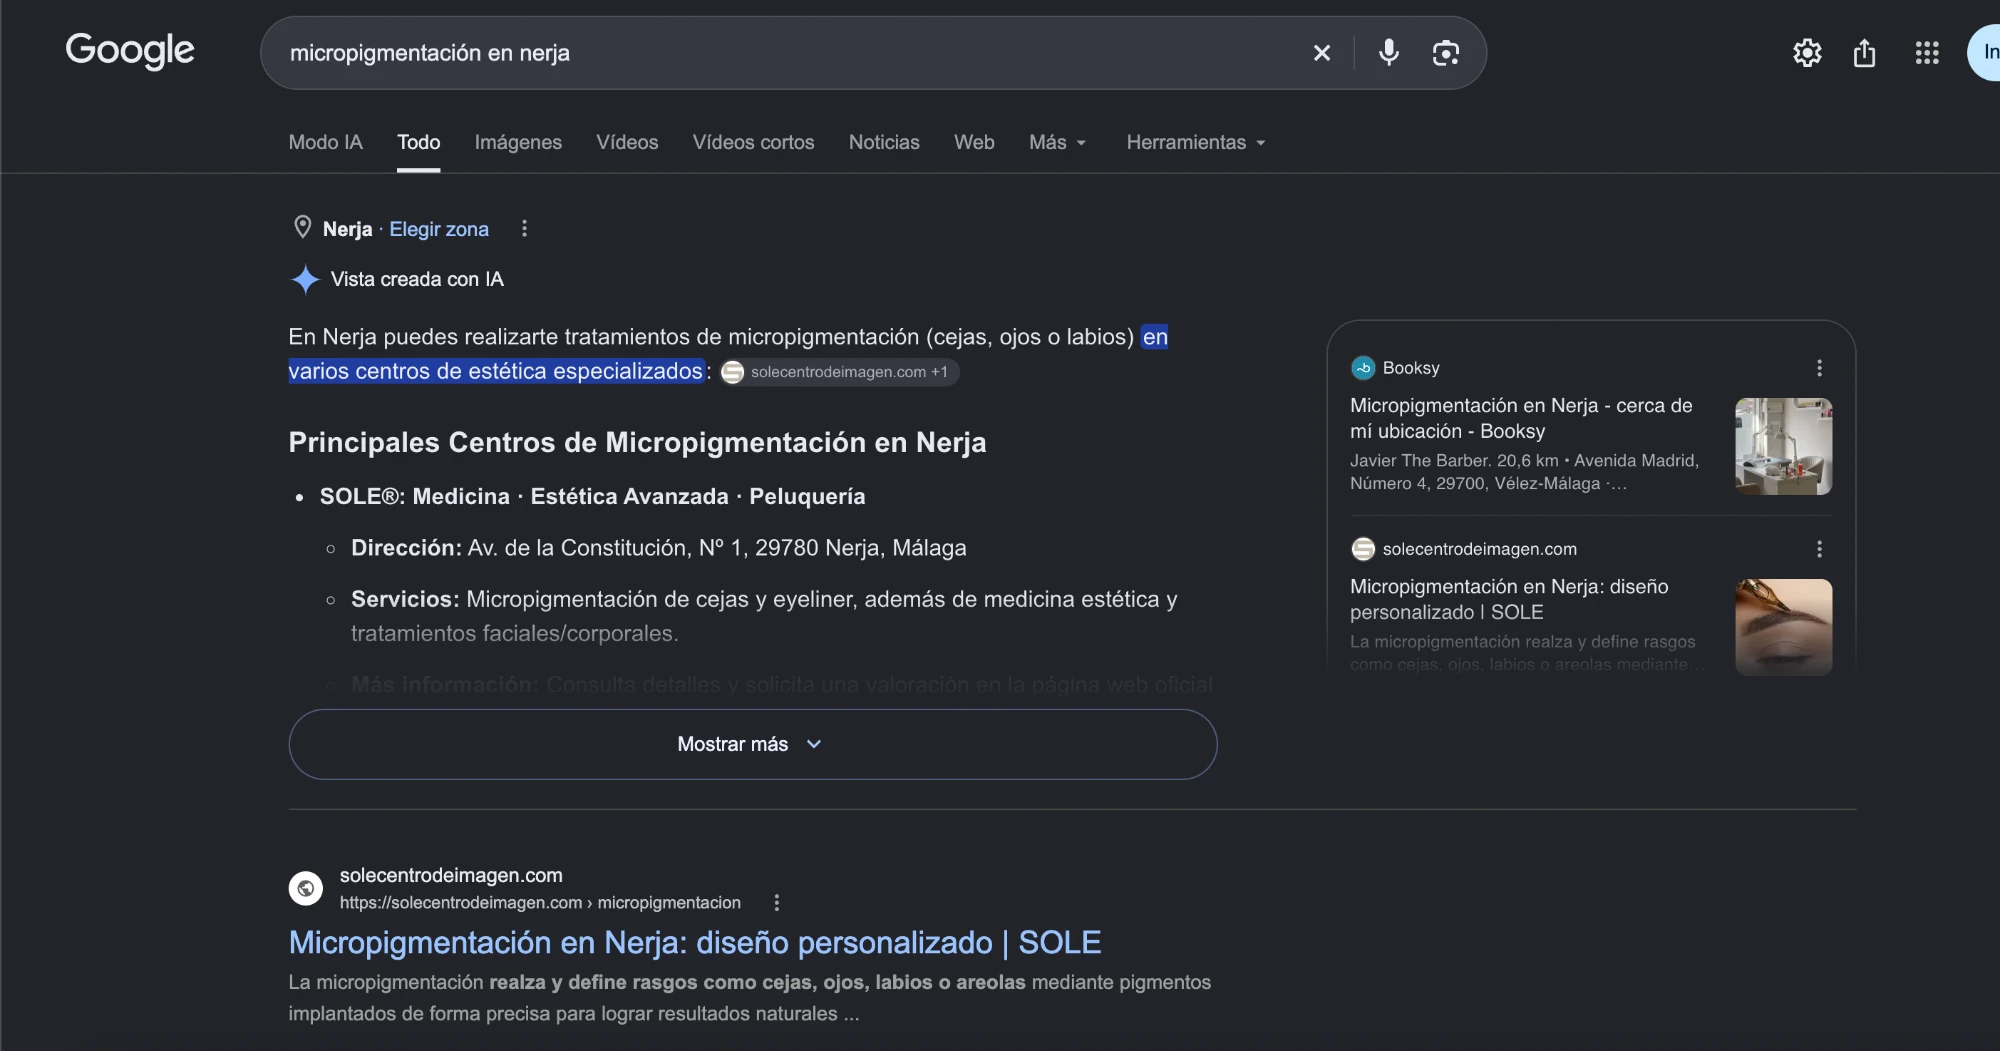
Task: Open options menu next to Elegir zona
Action: 524,229
